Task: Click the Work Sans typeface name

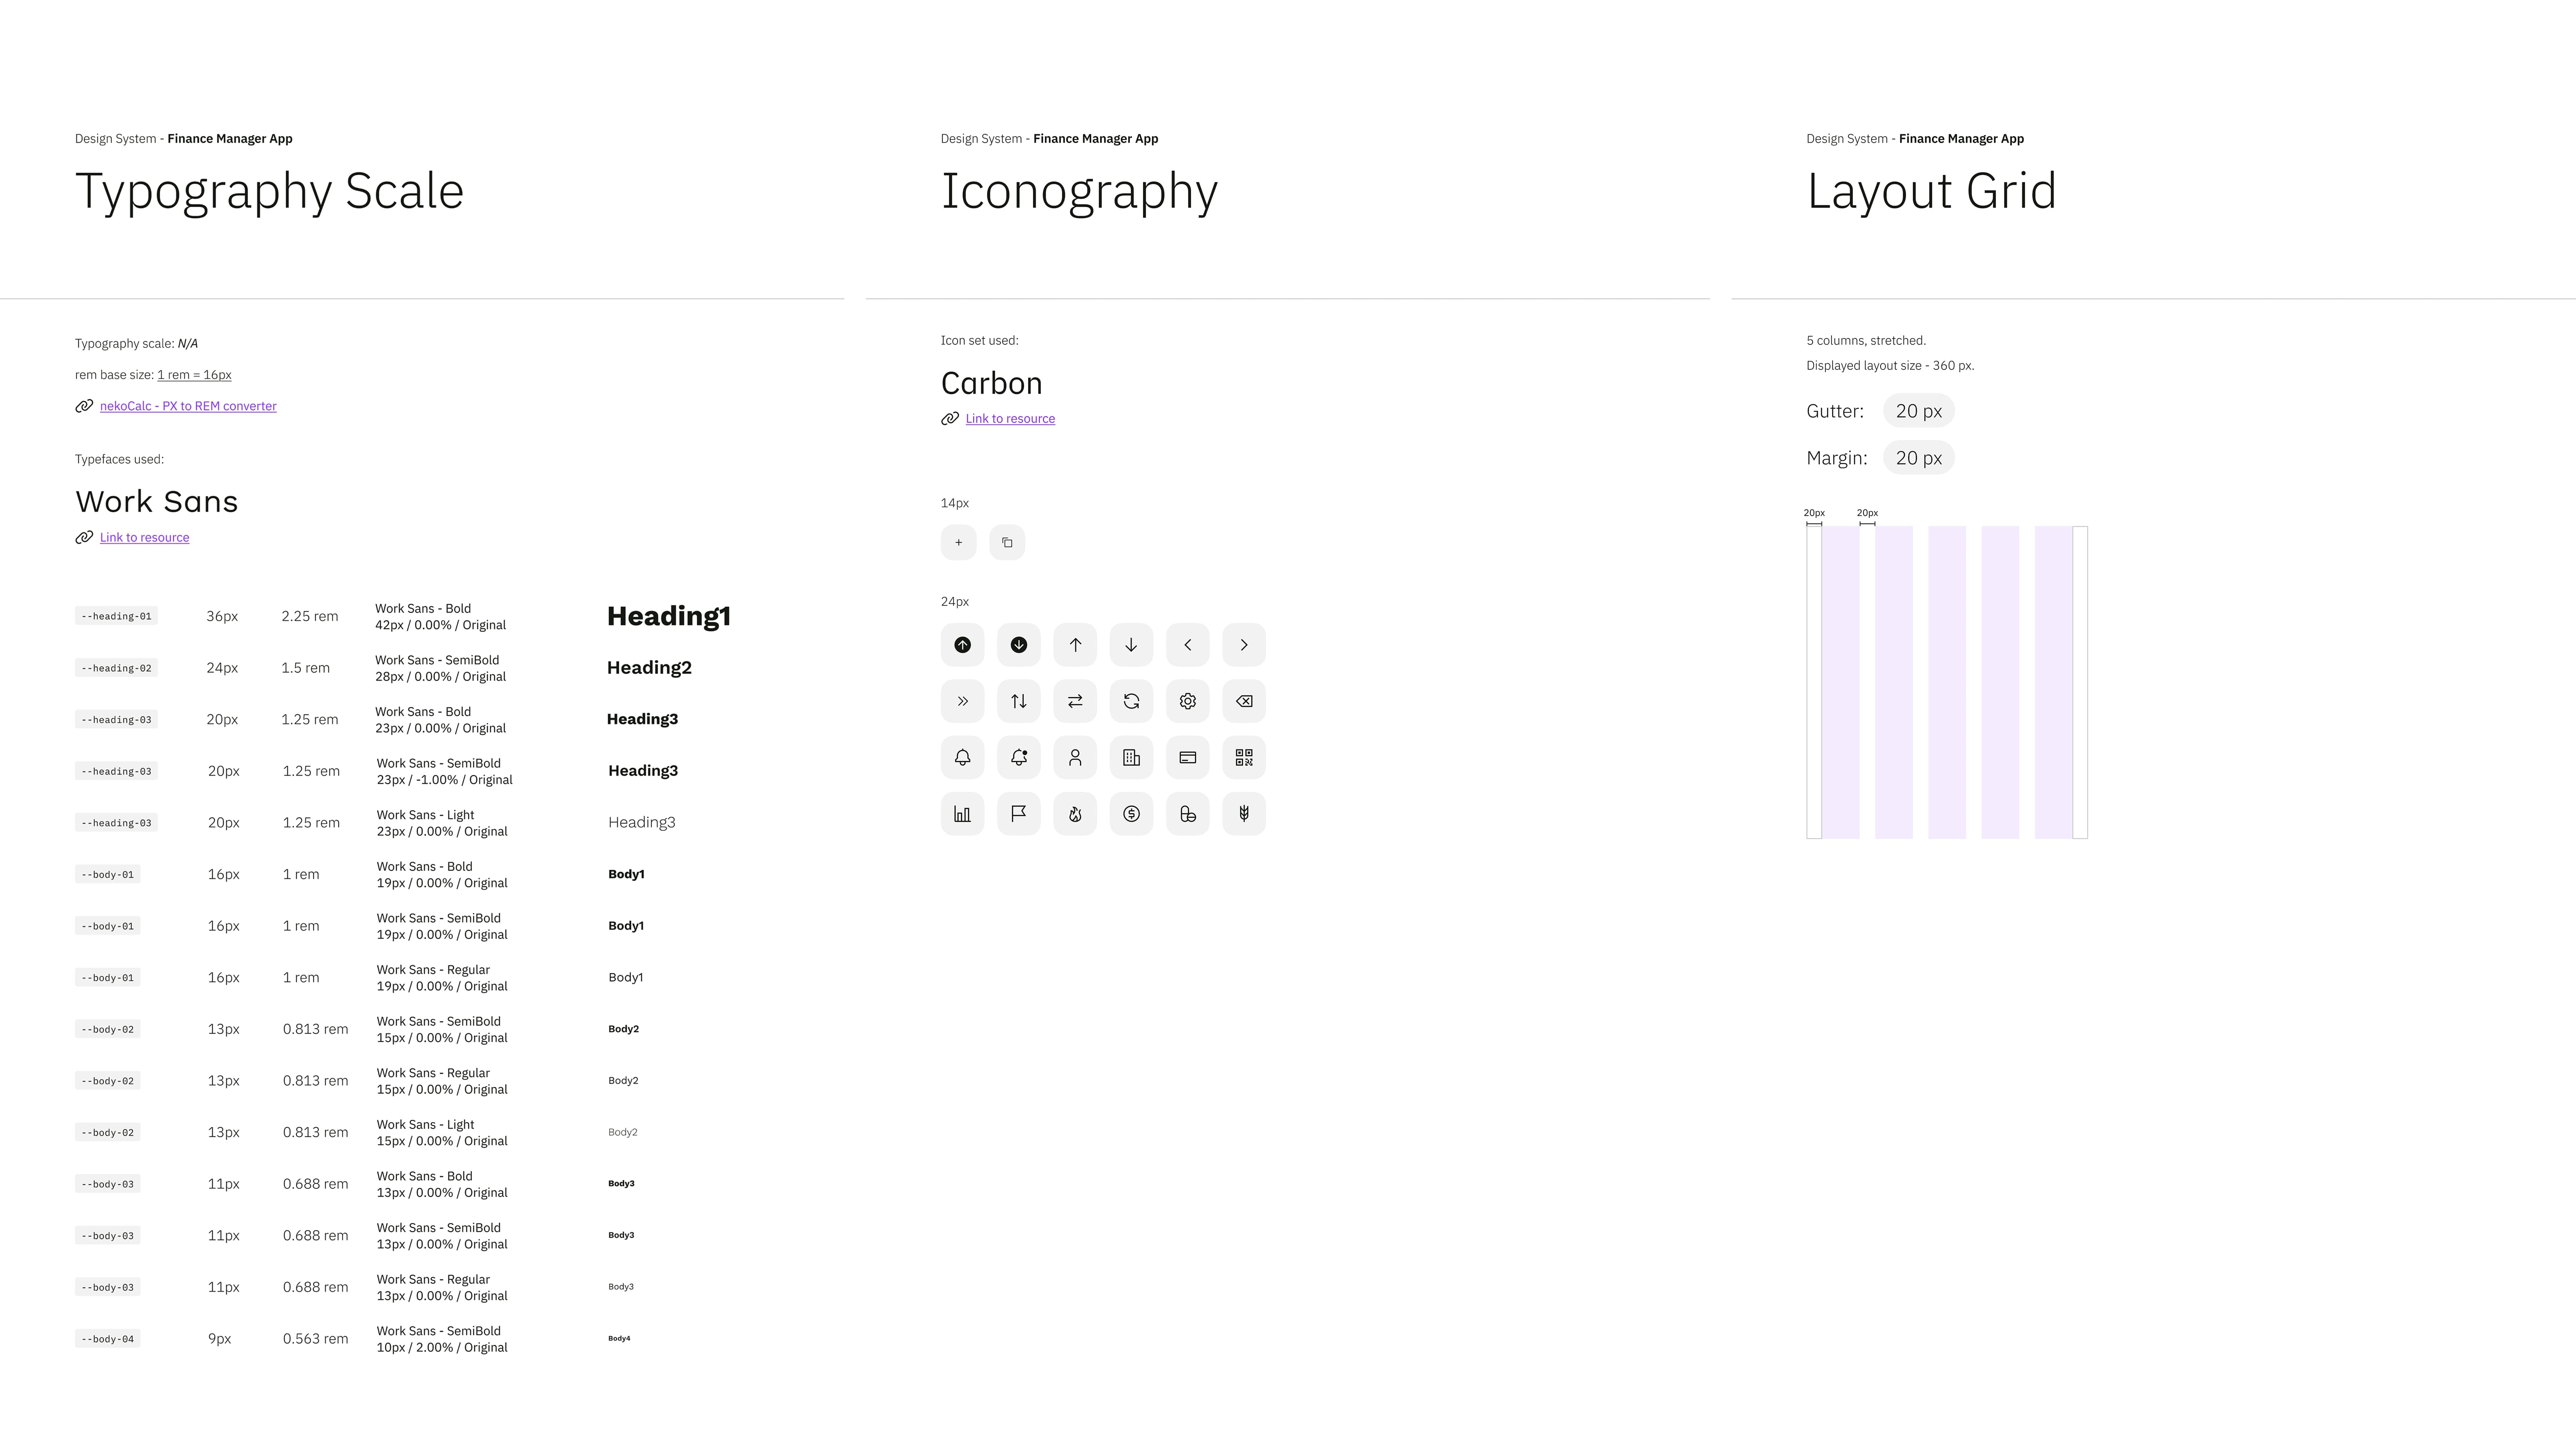Action: (157, 502)
